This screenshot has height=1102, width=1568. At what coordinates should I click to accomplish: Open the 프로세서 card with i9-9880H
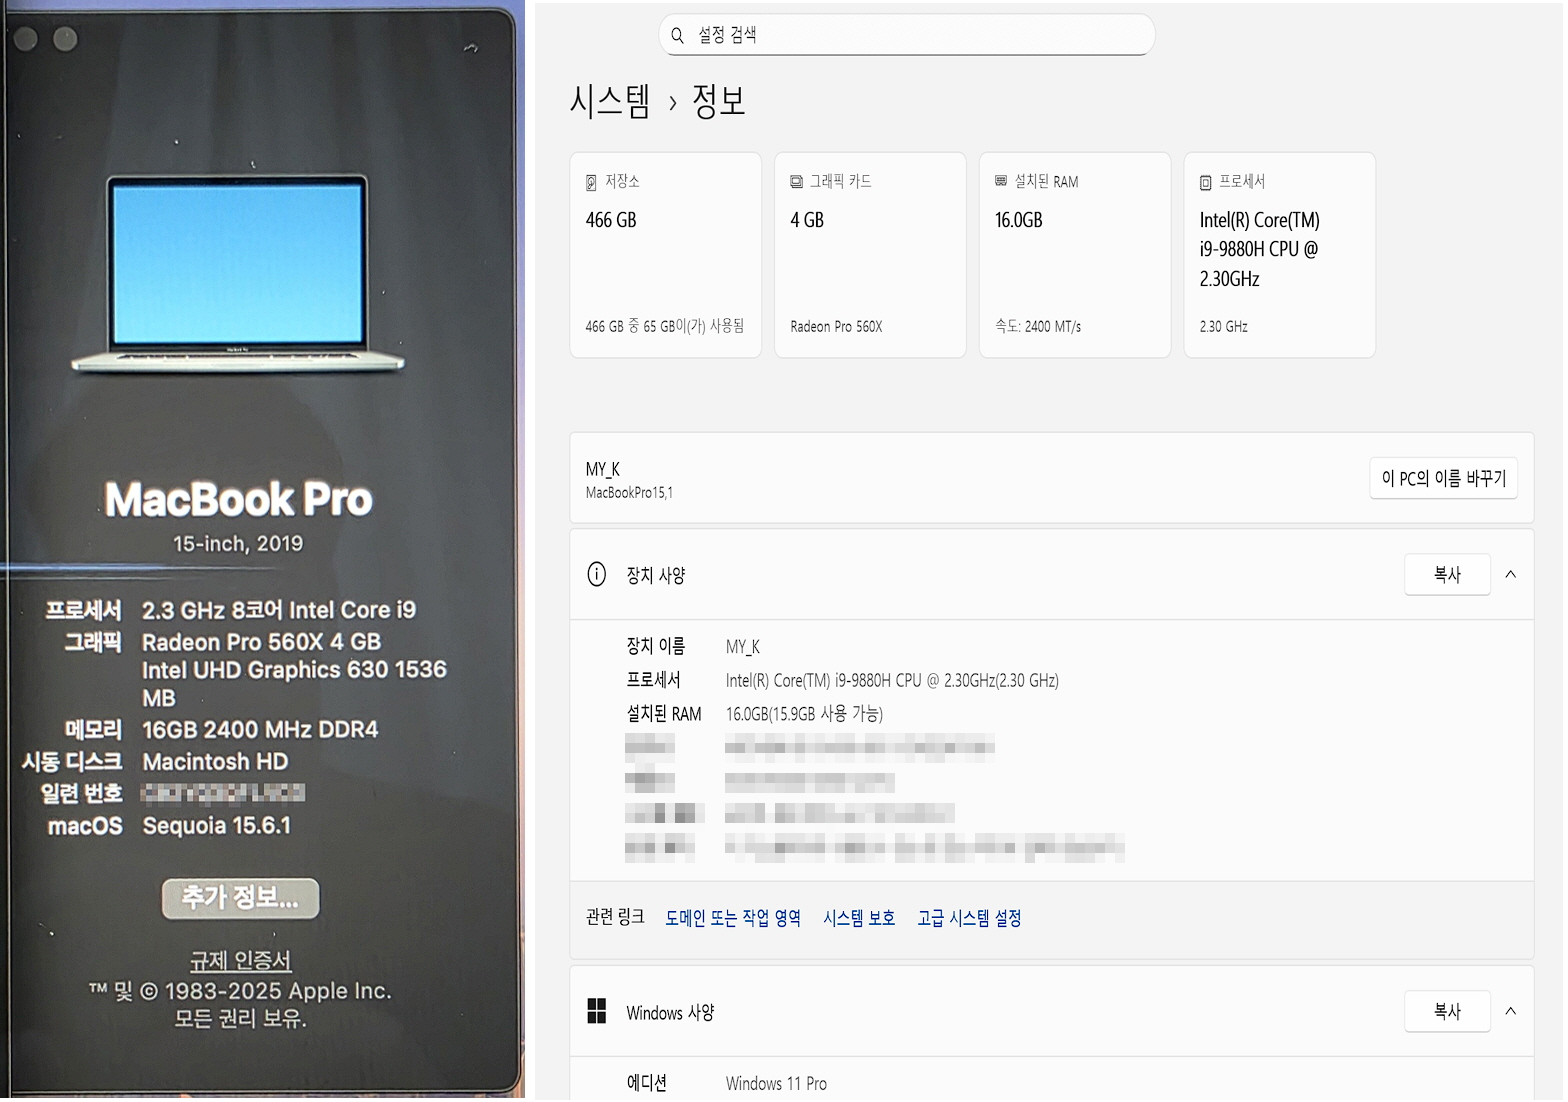1280,255
